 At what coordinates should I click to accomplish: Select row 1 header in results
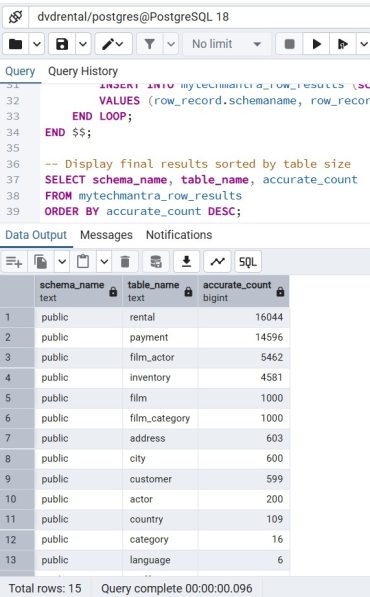[x=17, y=317]
